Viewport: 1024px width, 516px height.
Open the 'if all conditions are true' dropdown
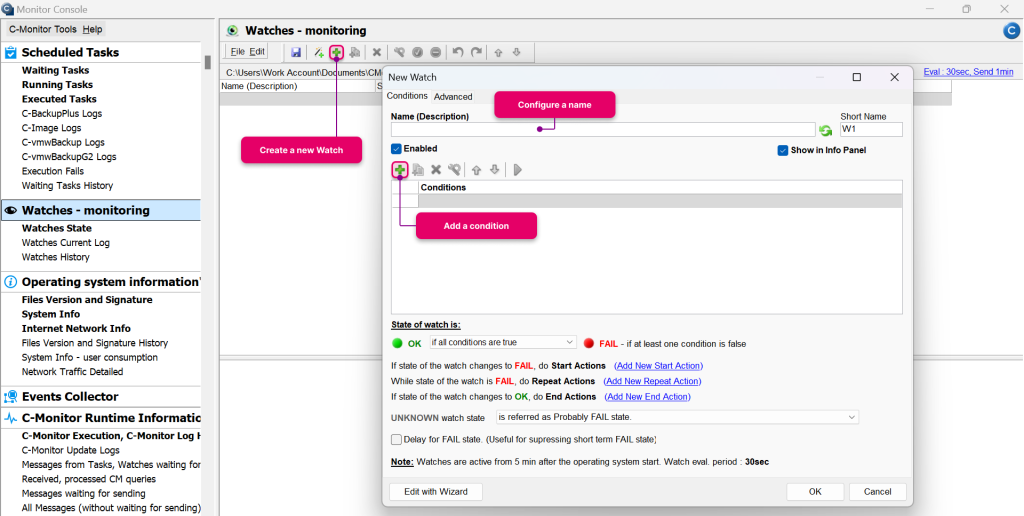tap(503, 342)
